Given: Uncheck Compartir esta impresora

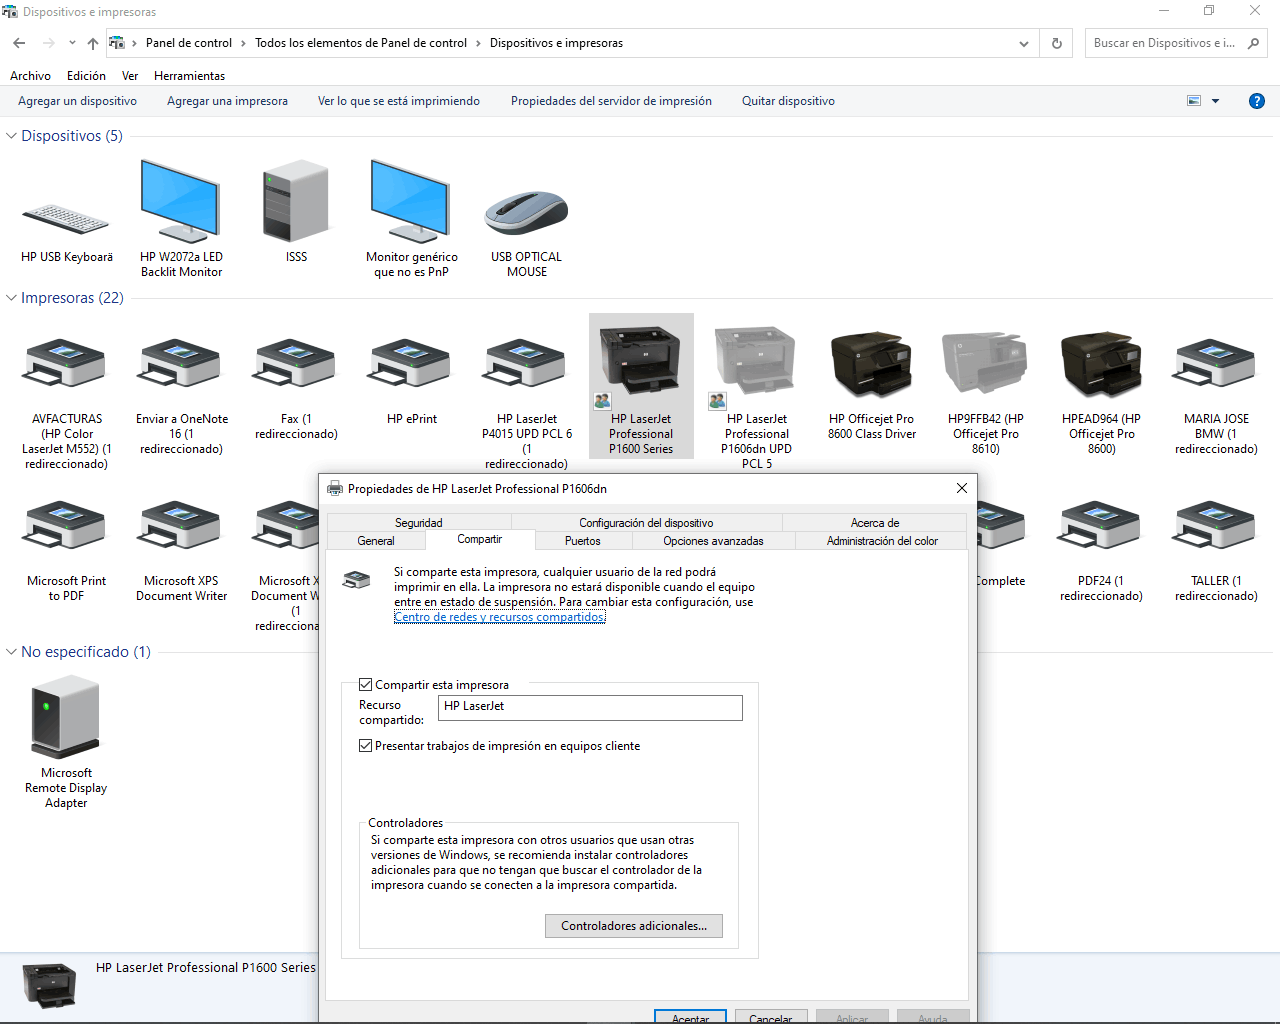Looking at the screenshot, I should click(366, 685).
